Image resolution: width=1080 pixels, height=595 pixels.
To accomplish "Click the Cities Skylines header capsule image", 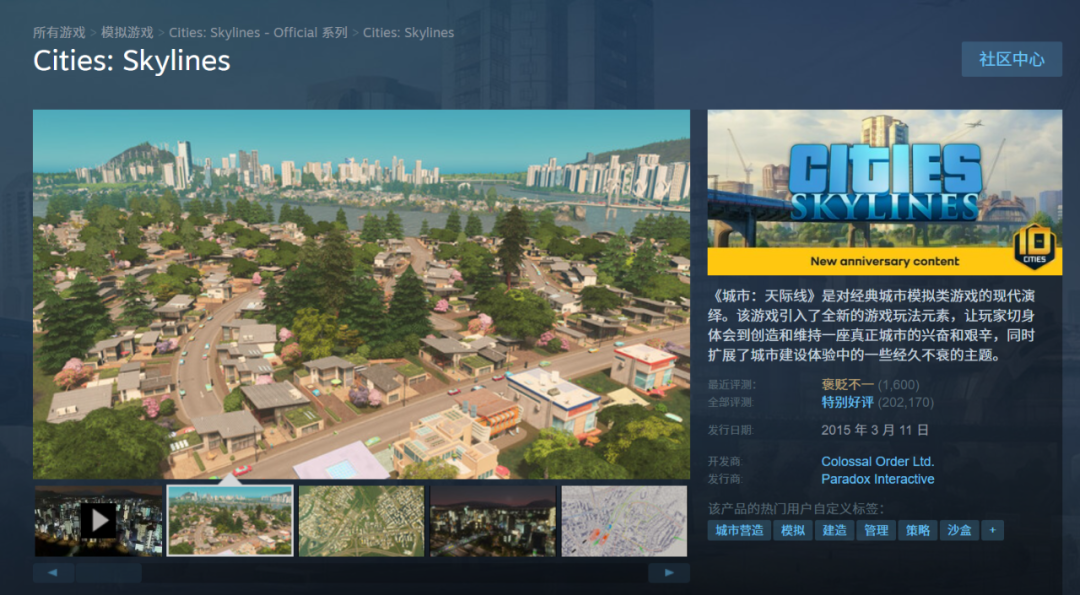I will point(884,192).
